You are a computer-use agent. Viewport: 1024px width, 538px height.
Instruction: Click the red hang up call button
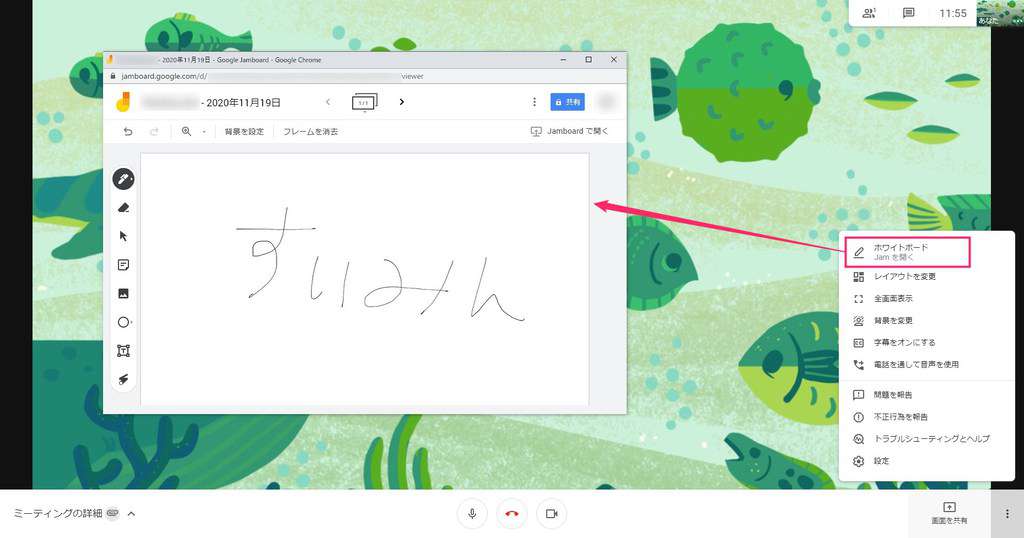click(511, 513)
